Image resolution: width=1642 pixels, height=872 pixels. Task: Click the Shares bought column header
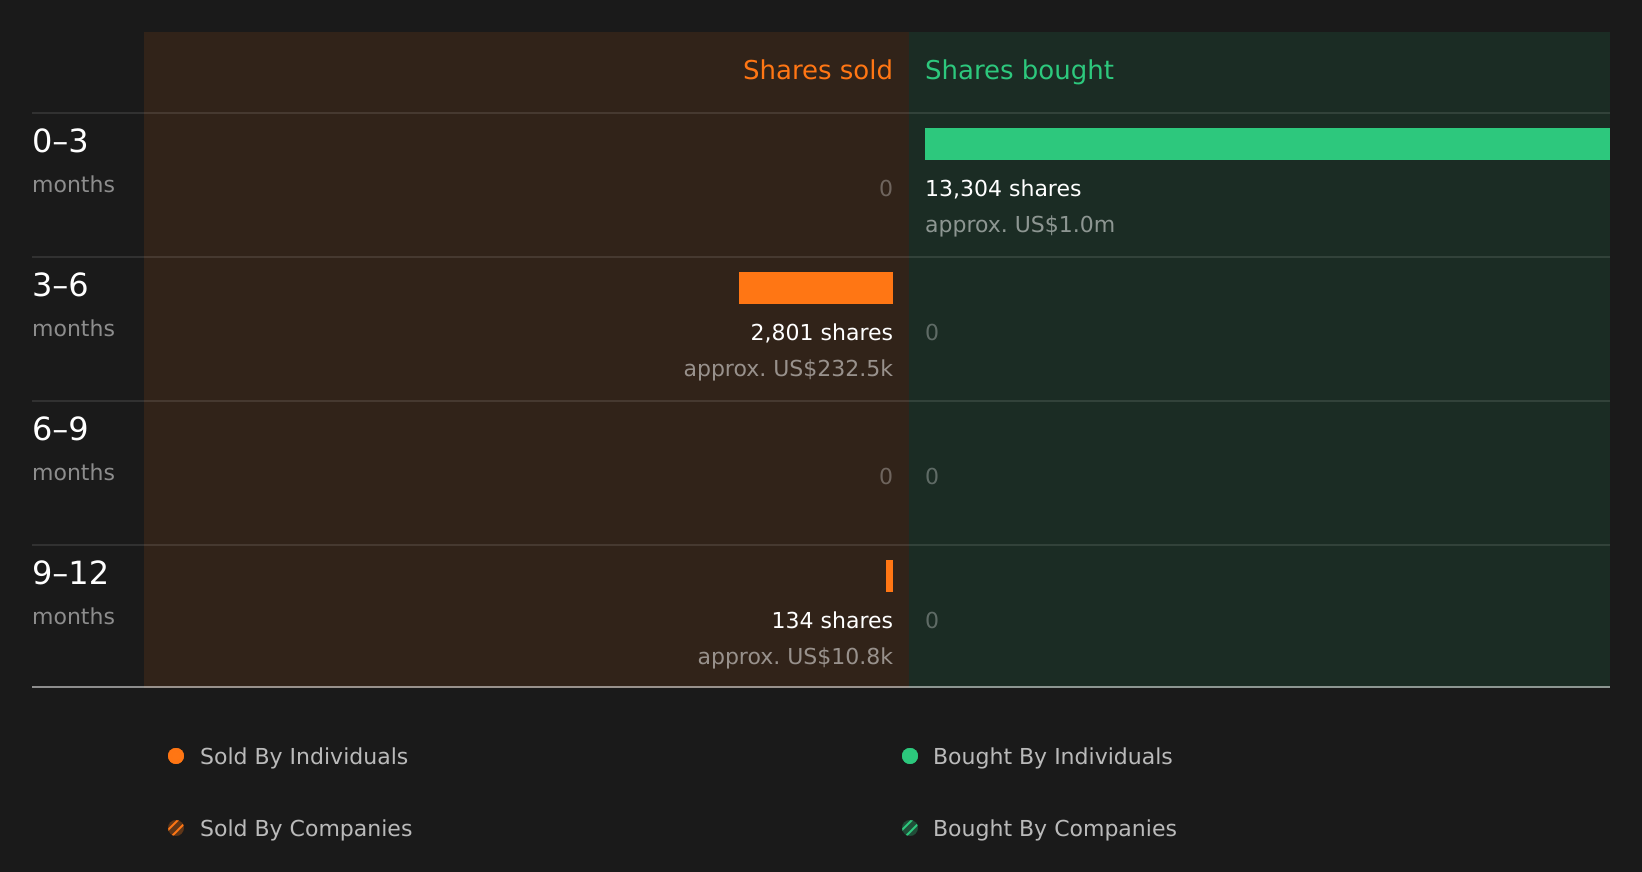coord(1019,70)
